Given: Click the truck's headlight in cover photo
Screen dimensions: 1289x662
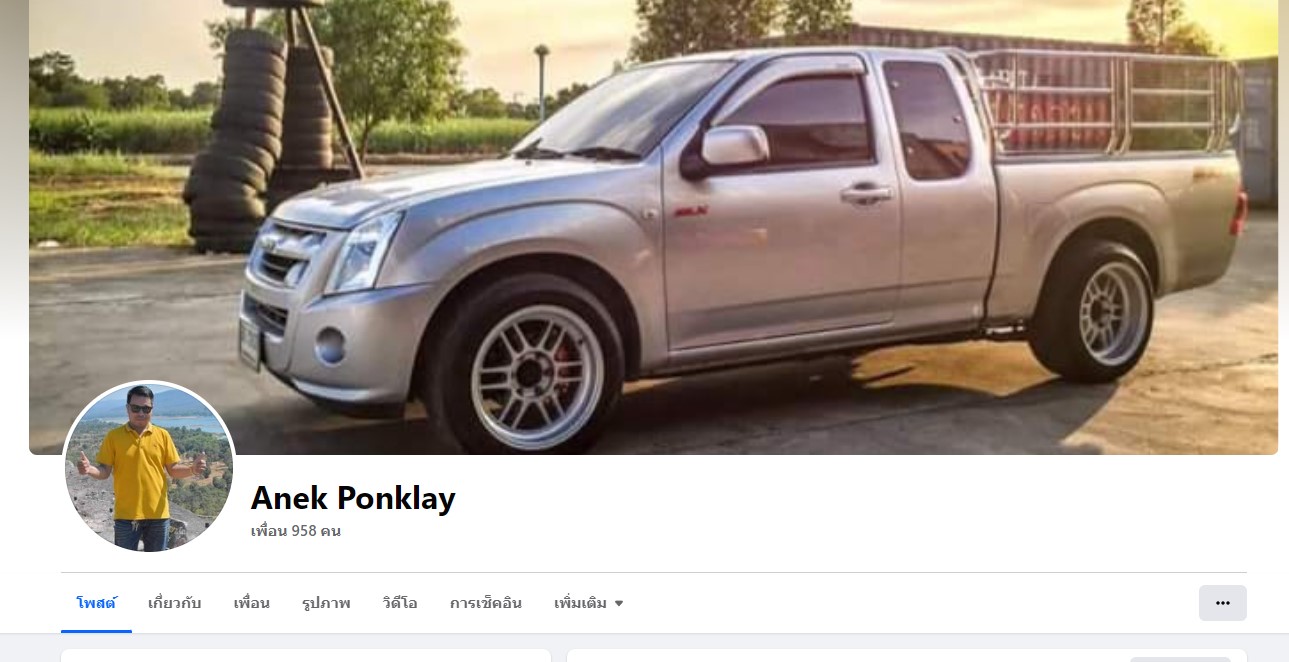Looking at the screenshot, I should click(364, 252).
